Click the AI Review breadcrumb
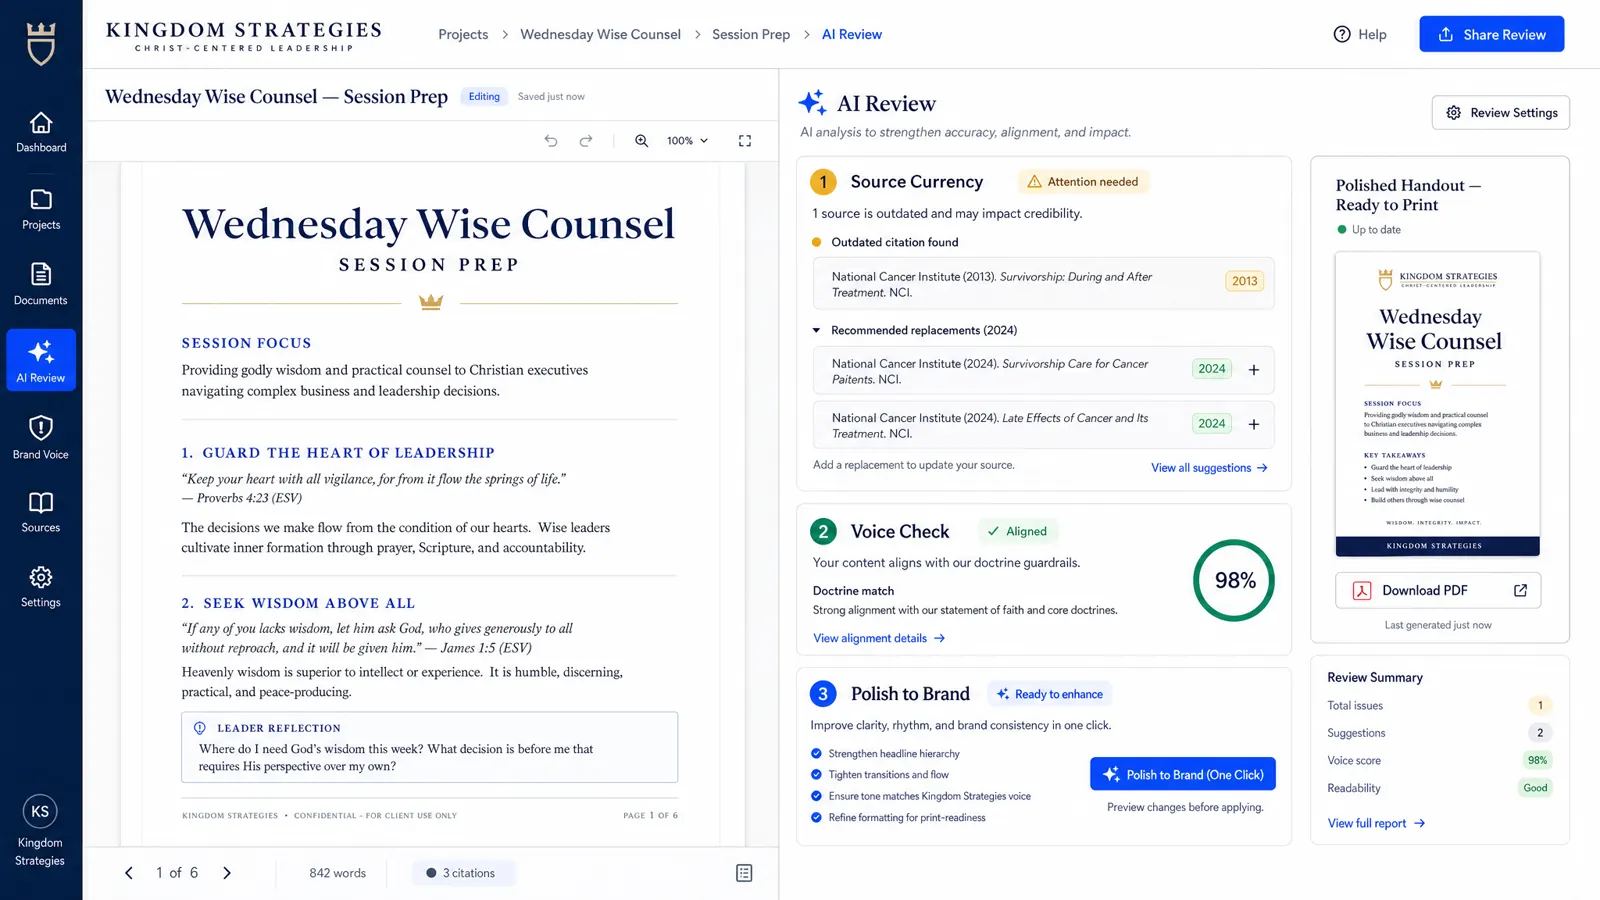The width and height of the screenshot is (1600, 900). 852,34
